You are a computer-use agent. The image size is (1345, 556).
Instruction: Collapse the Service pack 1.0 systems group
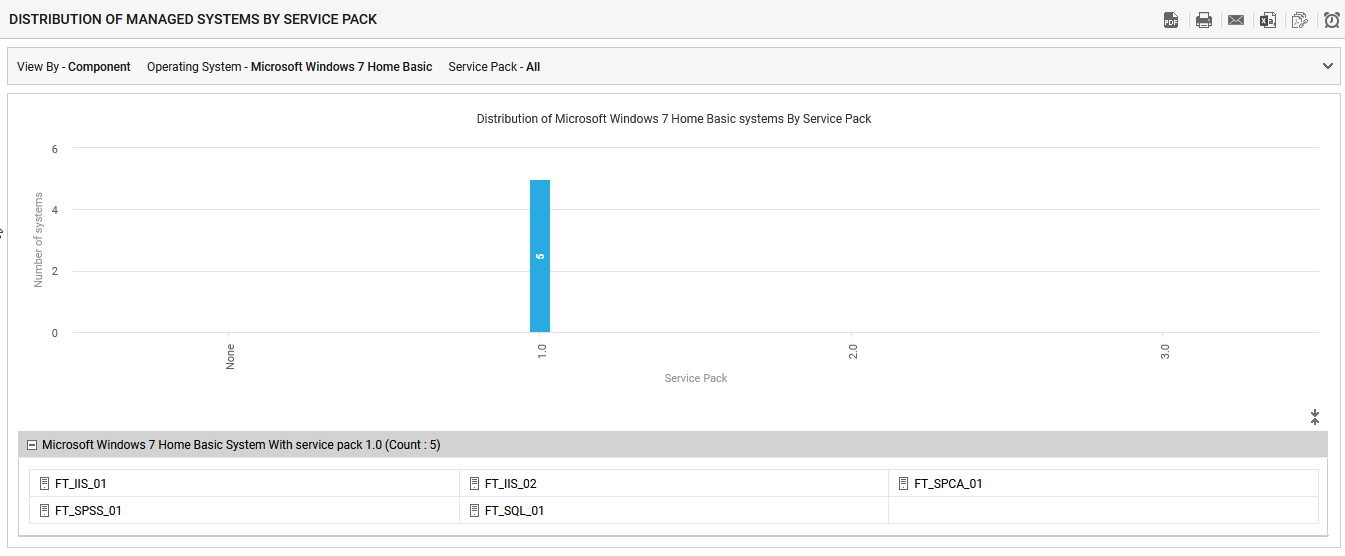point(32,445)
